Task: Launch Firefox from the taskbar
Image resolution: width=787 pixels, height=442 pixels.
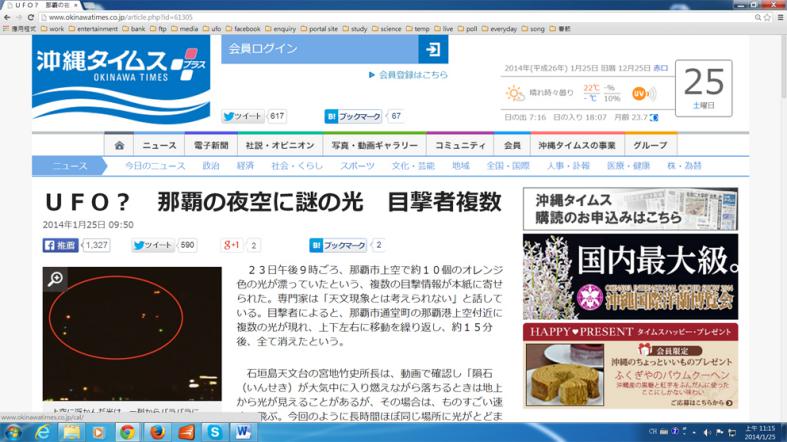Action: coord(157,432)
